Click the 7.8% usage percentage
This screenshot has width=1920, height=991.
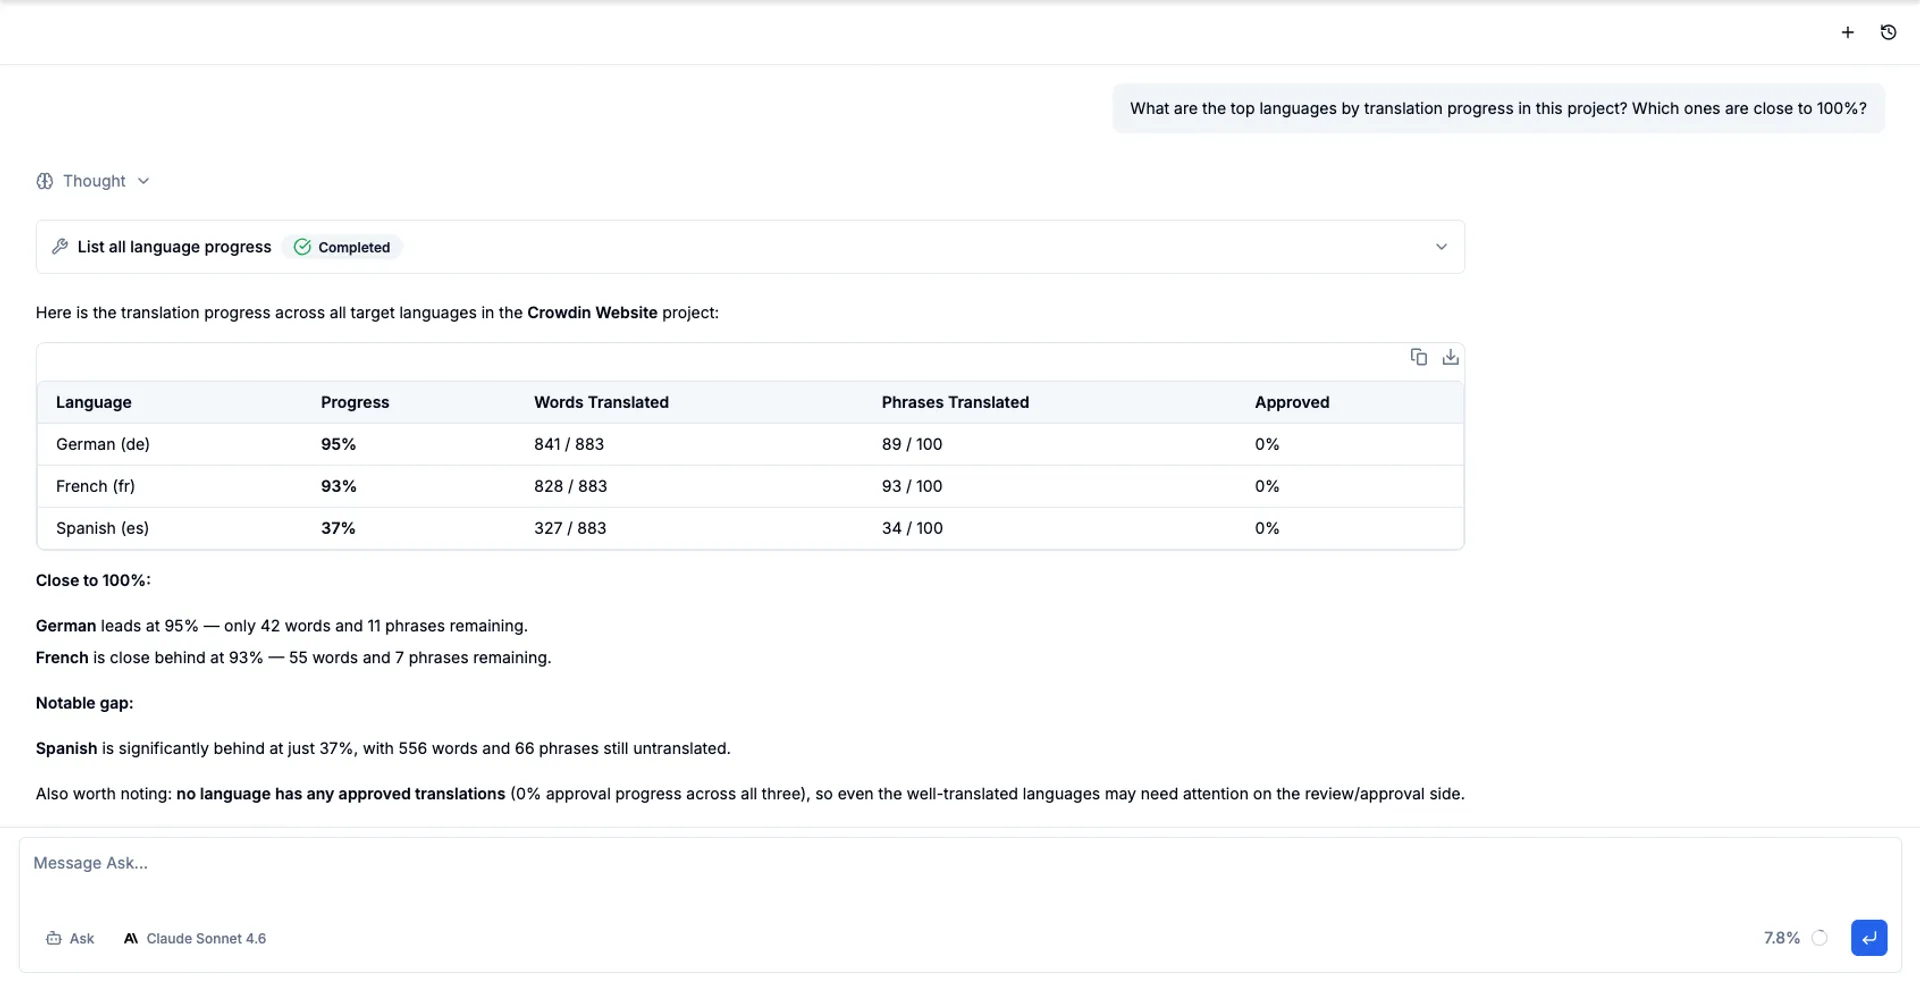click(x=1781, y=938)
